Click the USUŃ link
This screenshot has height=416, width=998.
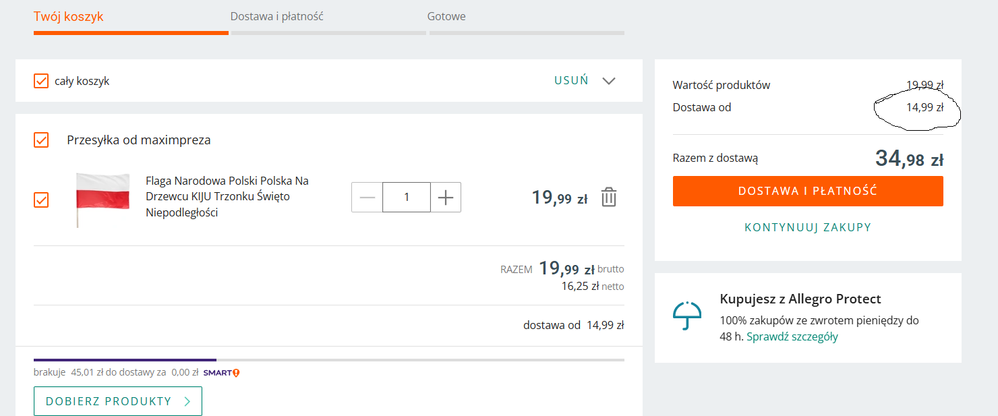point(571,81)
